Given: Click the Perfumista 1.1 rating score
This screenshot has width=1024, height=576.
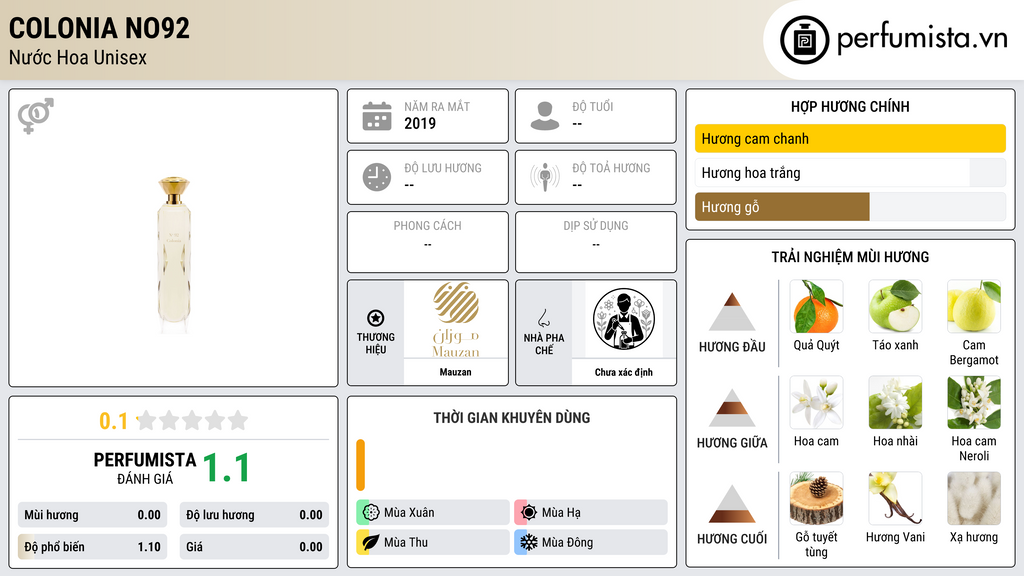Looking at the screenshot, I should click(227, 468).
